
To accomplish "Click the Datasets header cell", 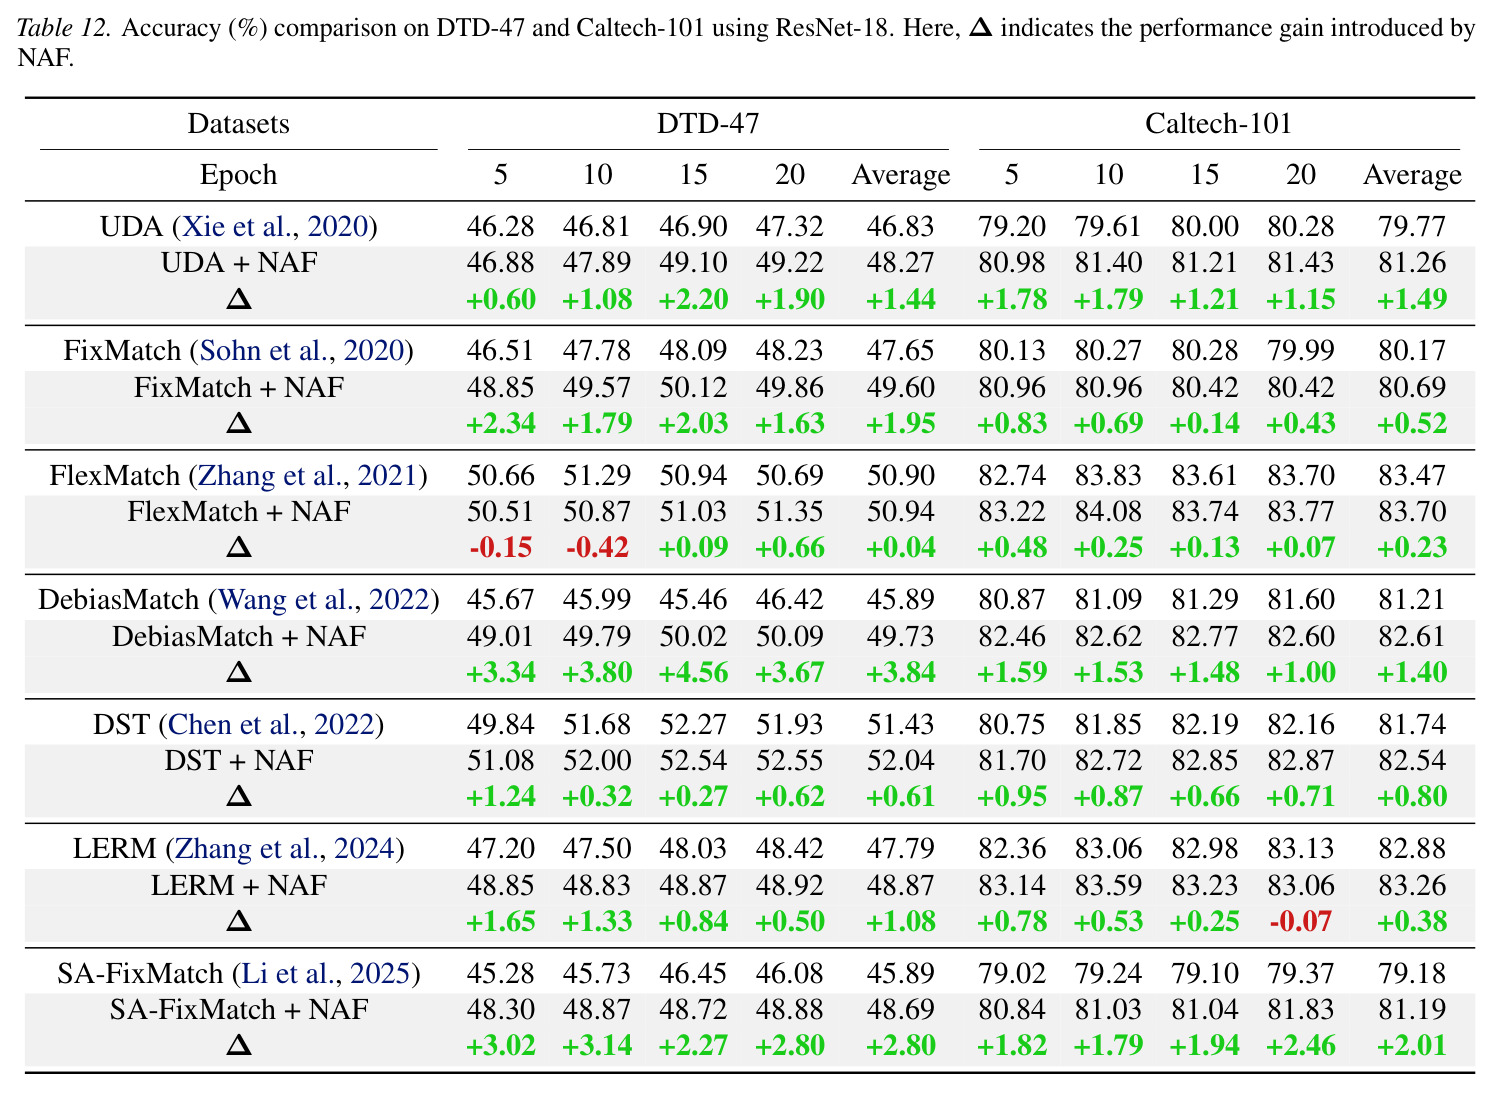I will coord(239,124).
